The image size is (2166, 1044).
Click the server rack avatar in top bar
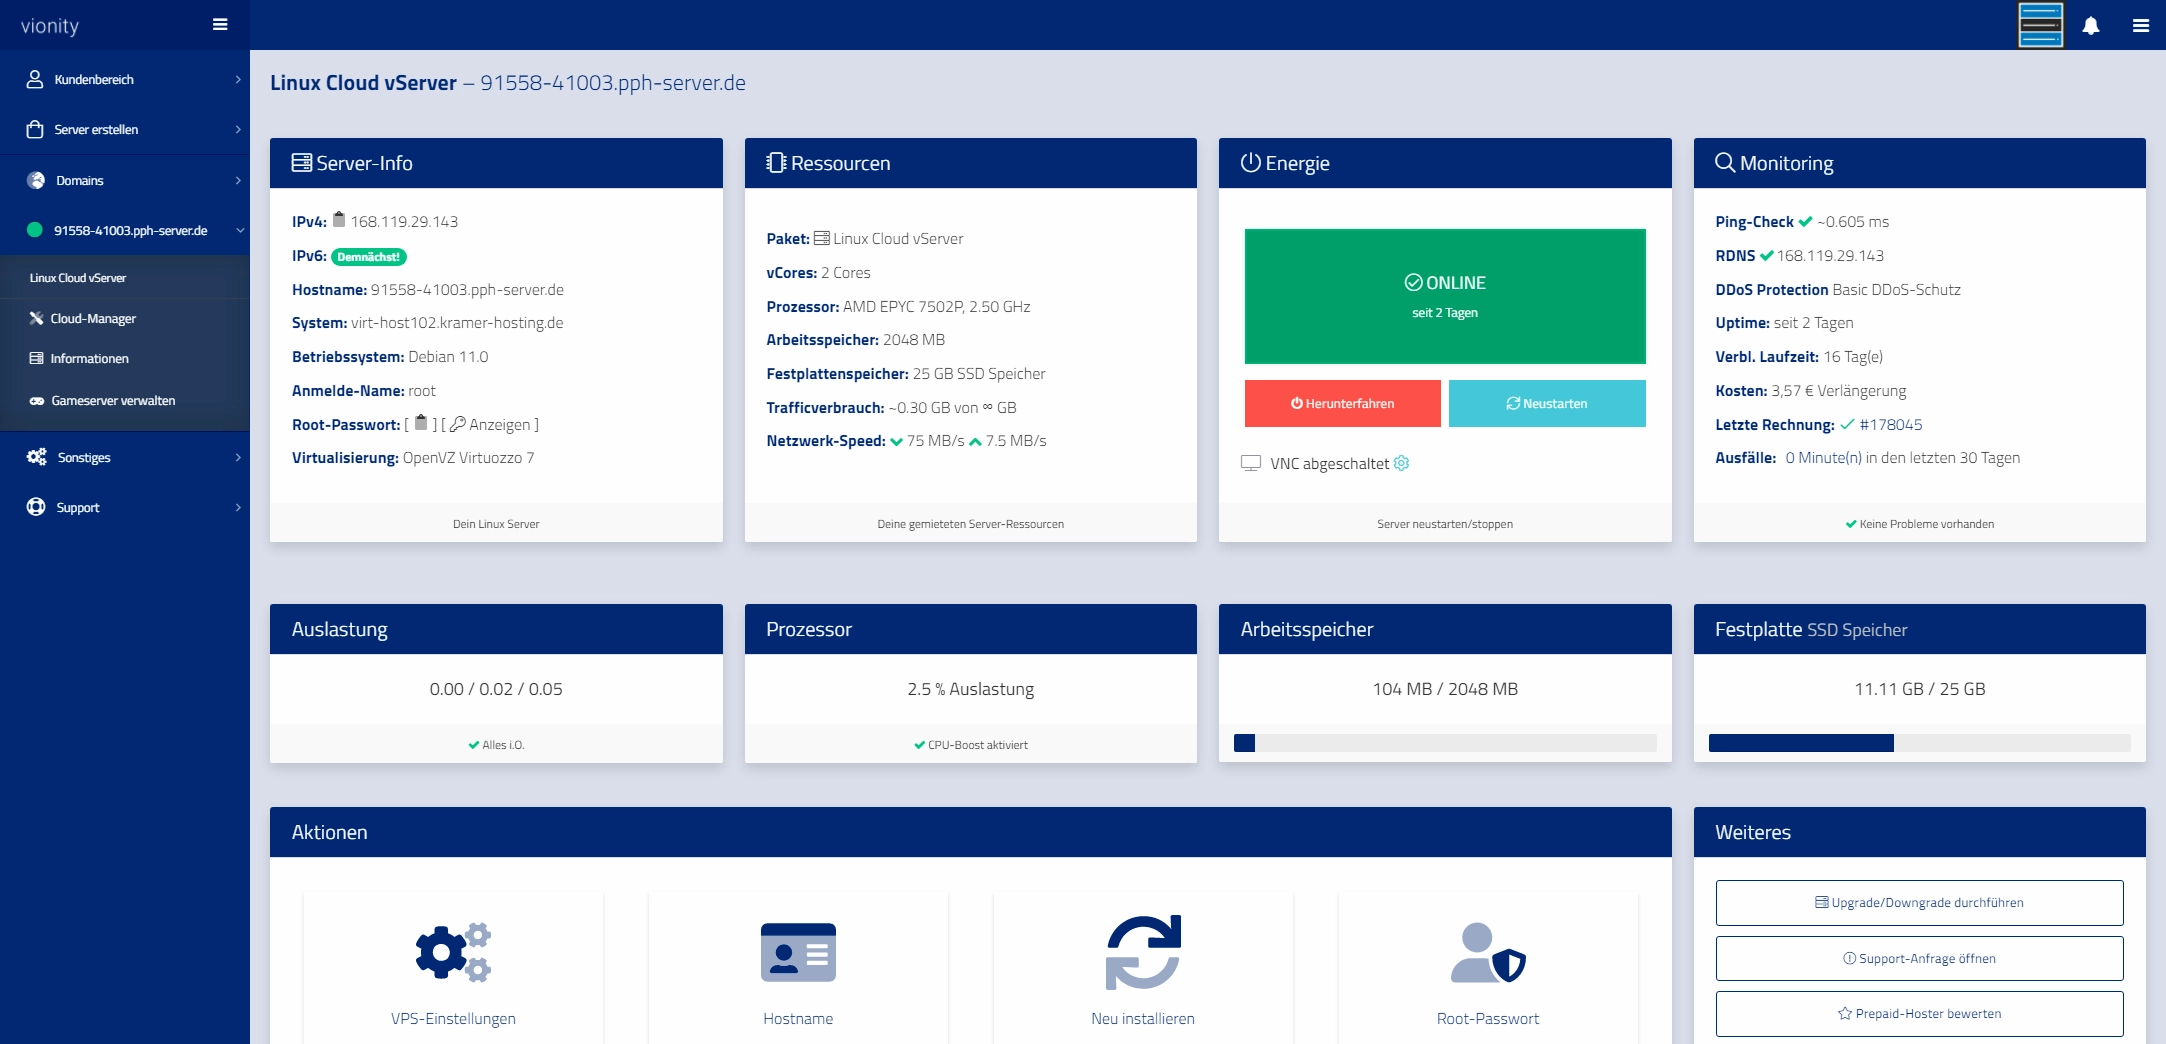click(x=2041, y=25)
